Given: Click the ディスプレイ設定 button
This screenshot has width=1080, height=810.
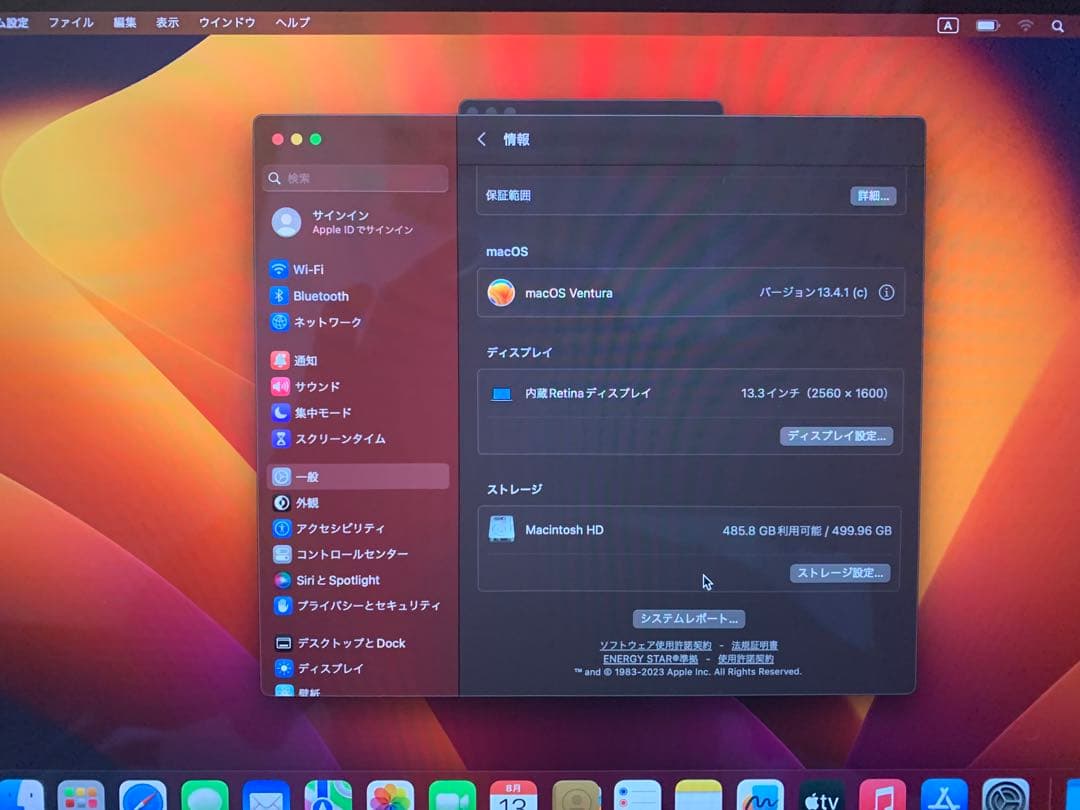Looking at the screenshot, I should [x=837, y=435].
